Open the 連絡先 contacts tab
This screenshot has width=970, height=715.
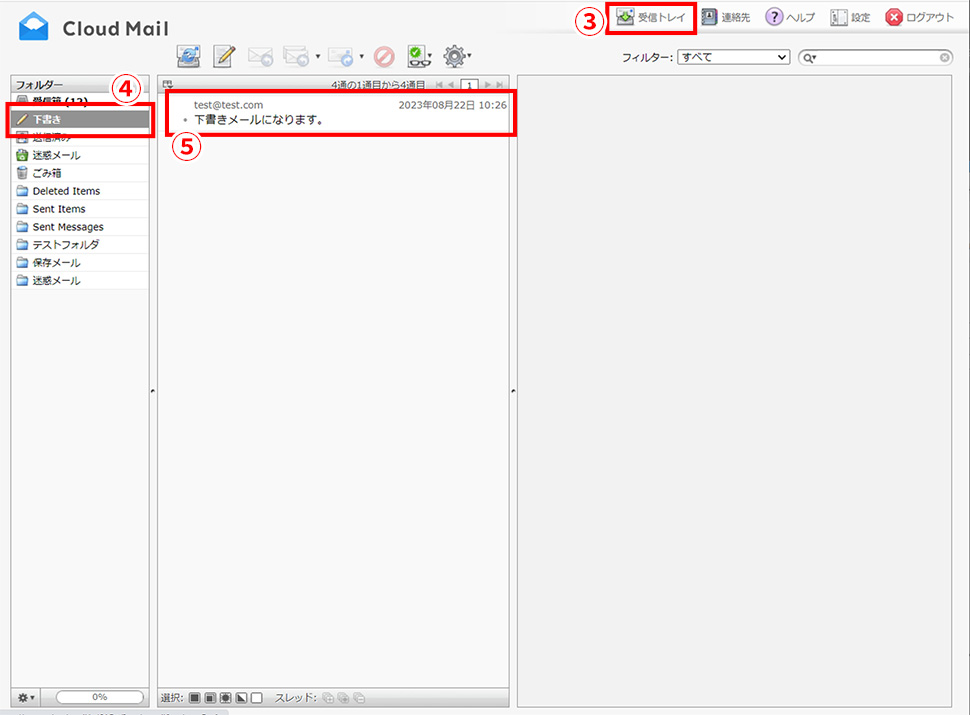pos(726,18)
